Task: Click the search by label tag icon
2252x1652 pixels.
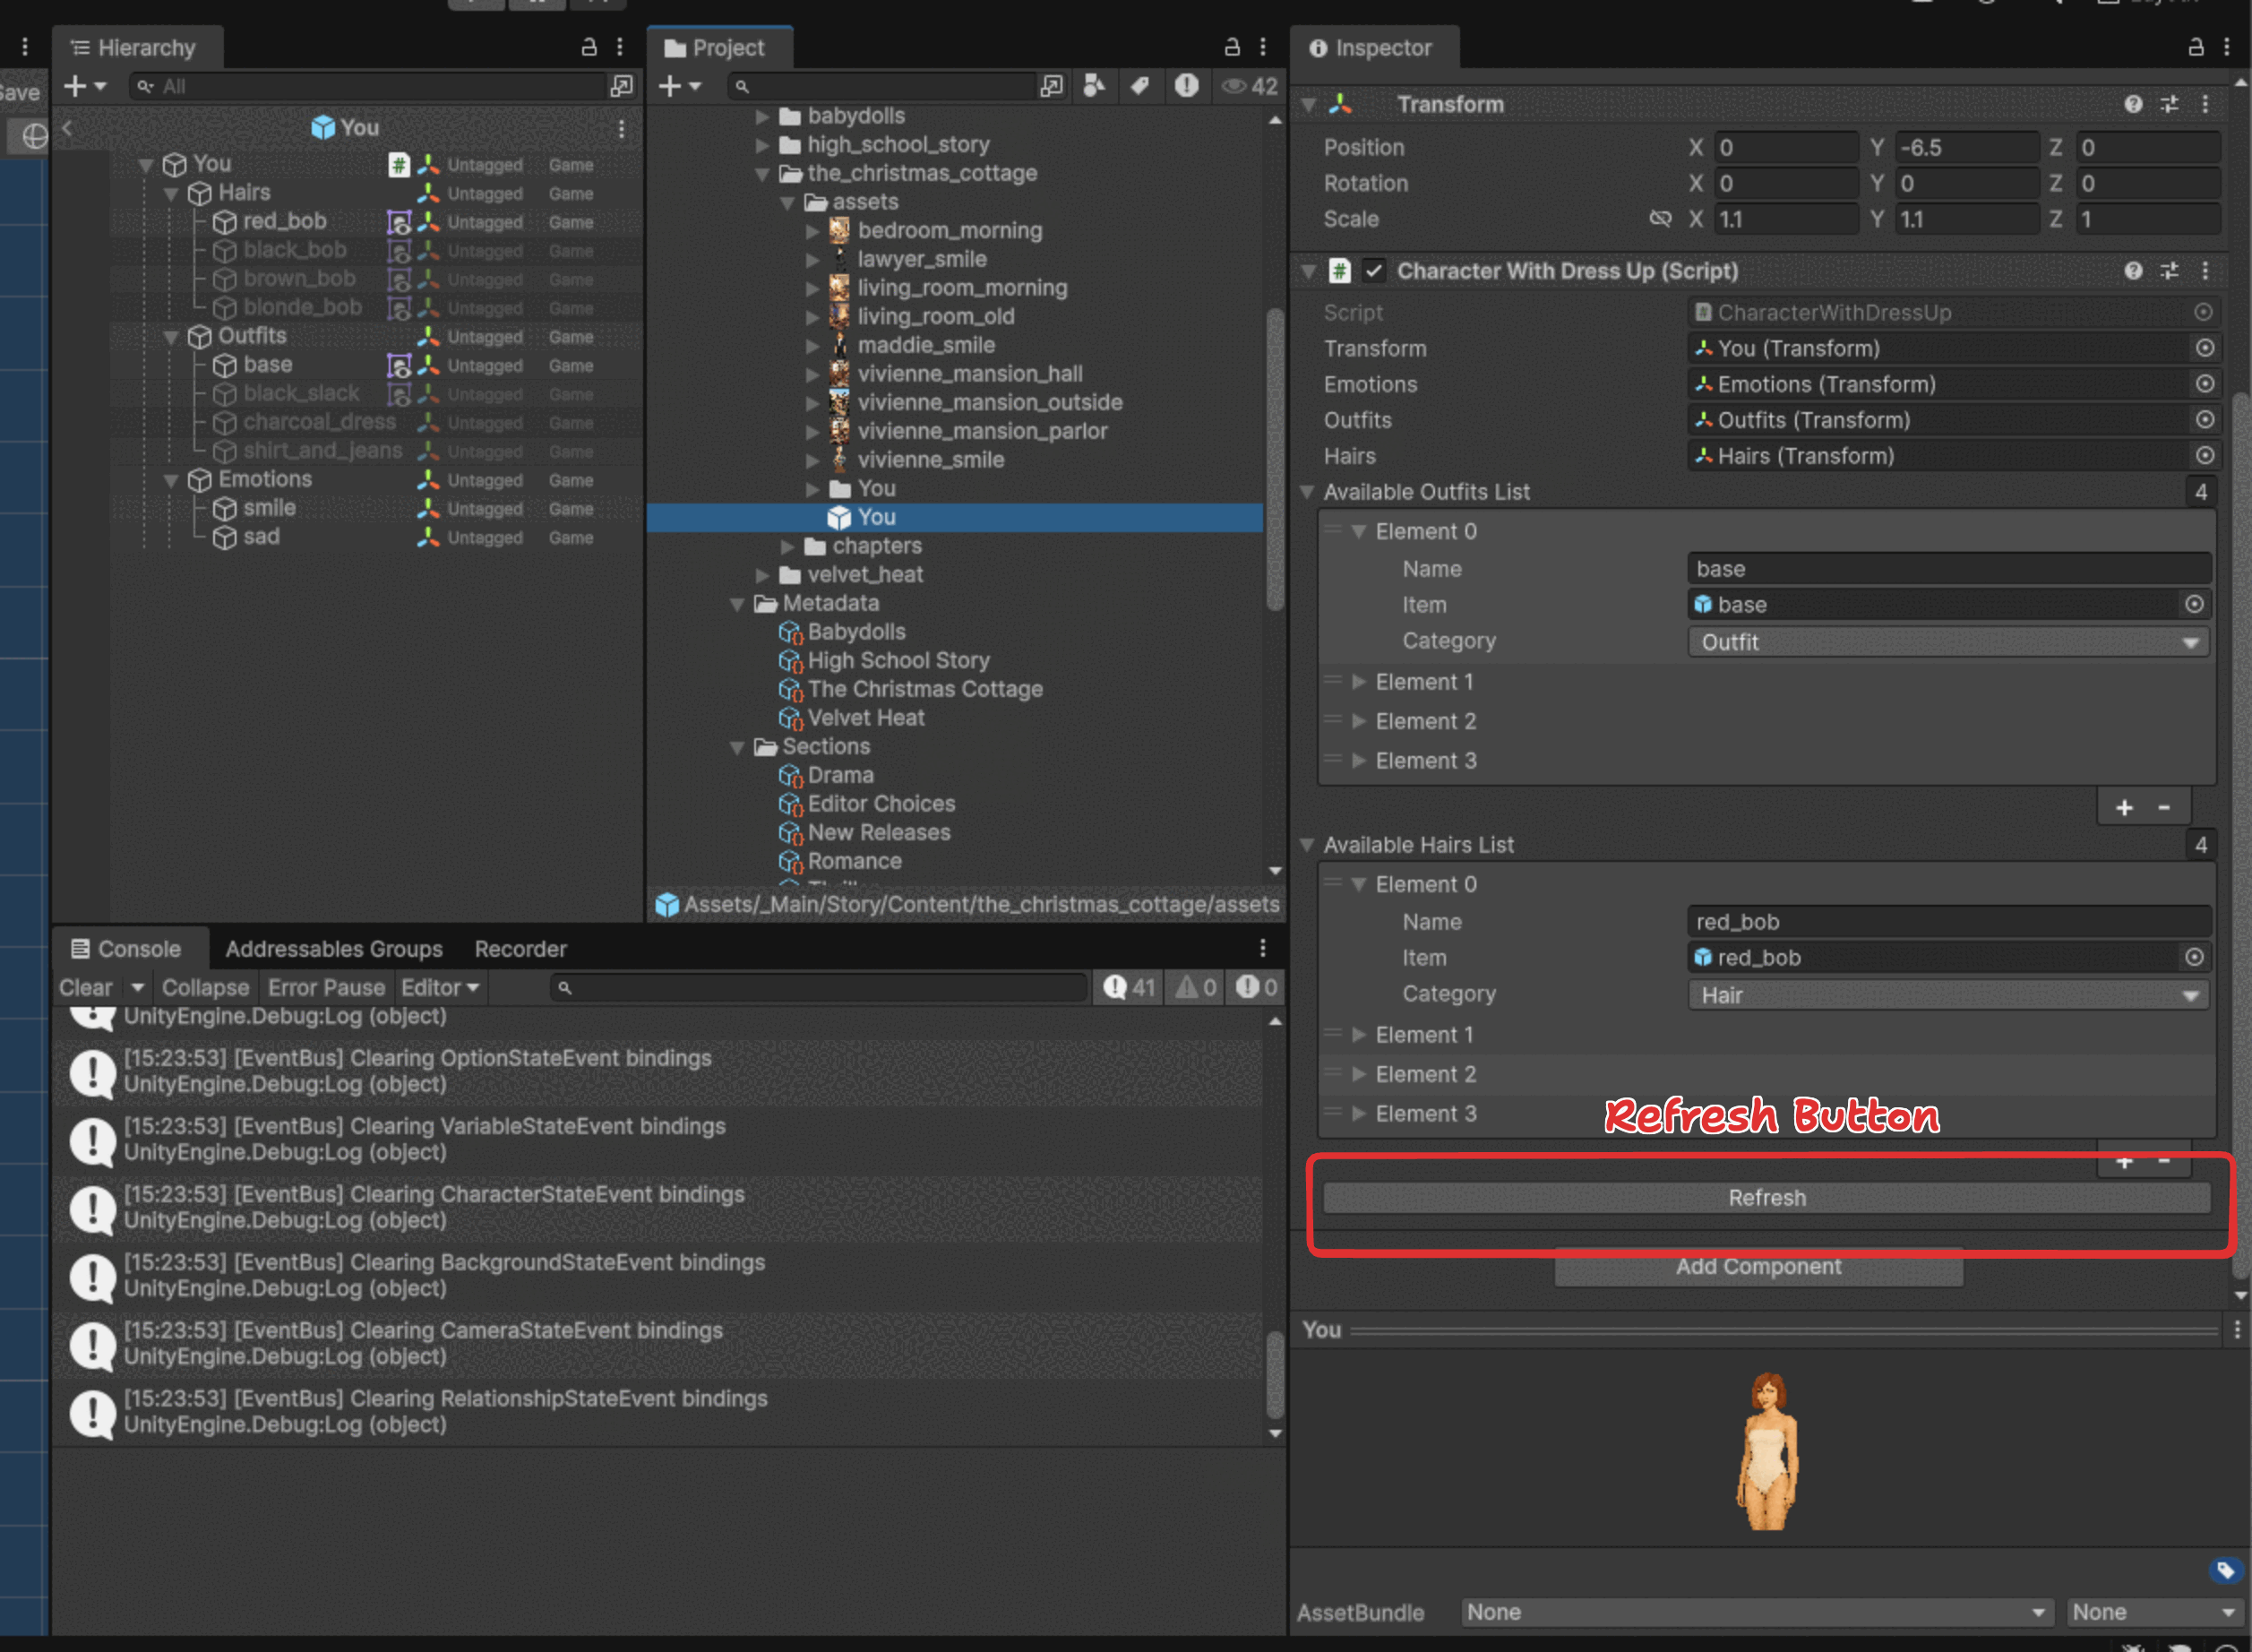Action: coord(1140,86)
